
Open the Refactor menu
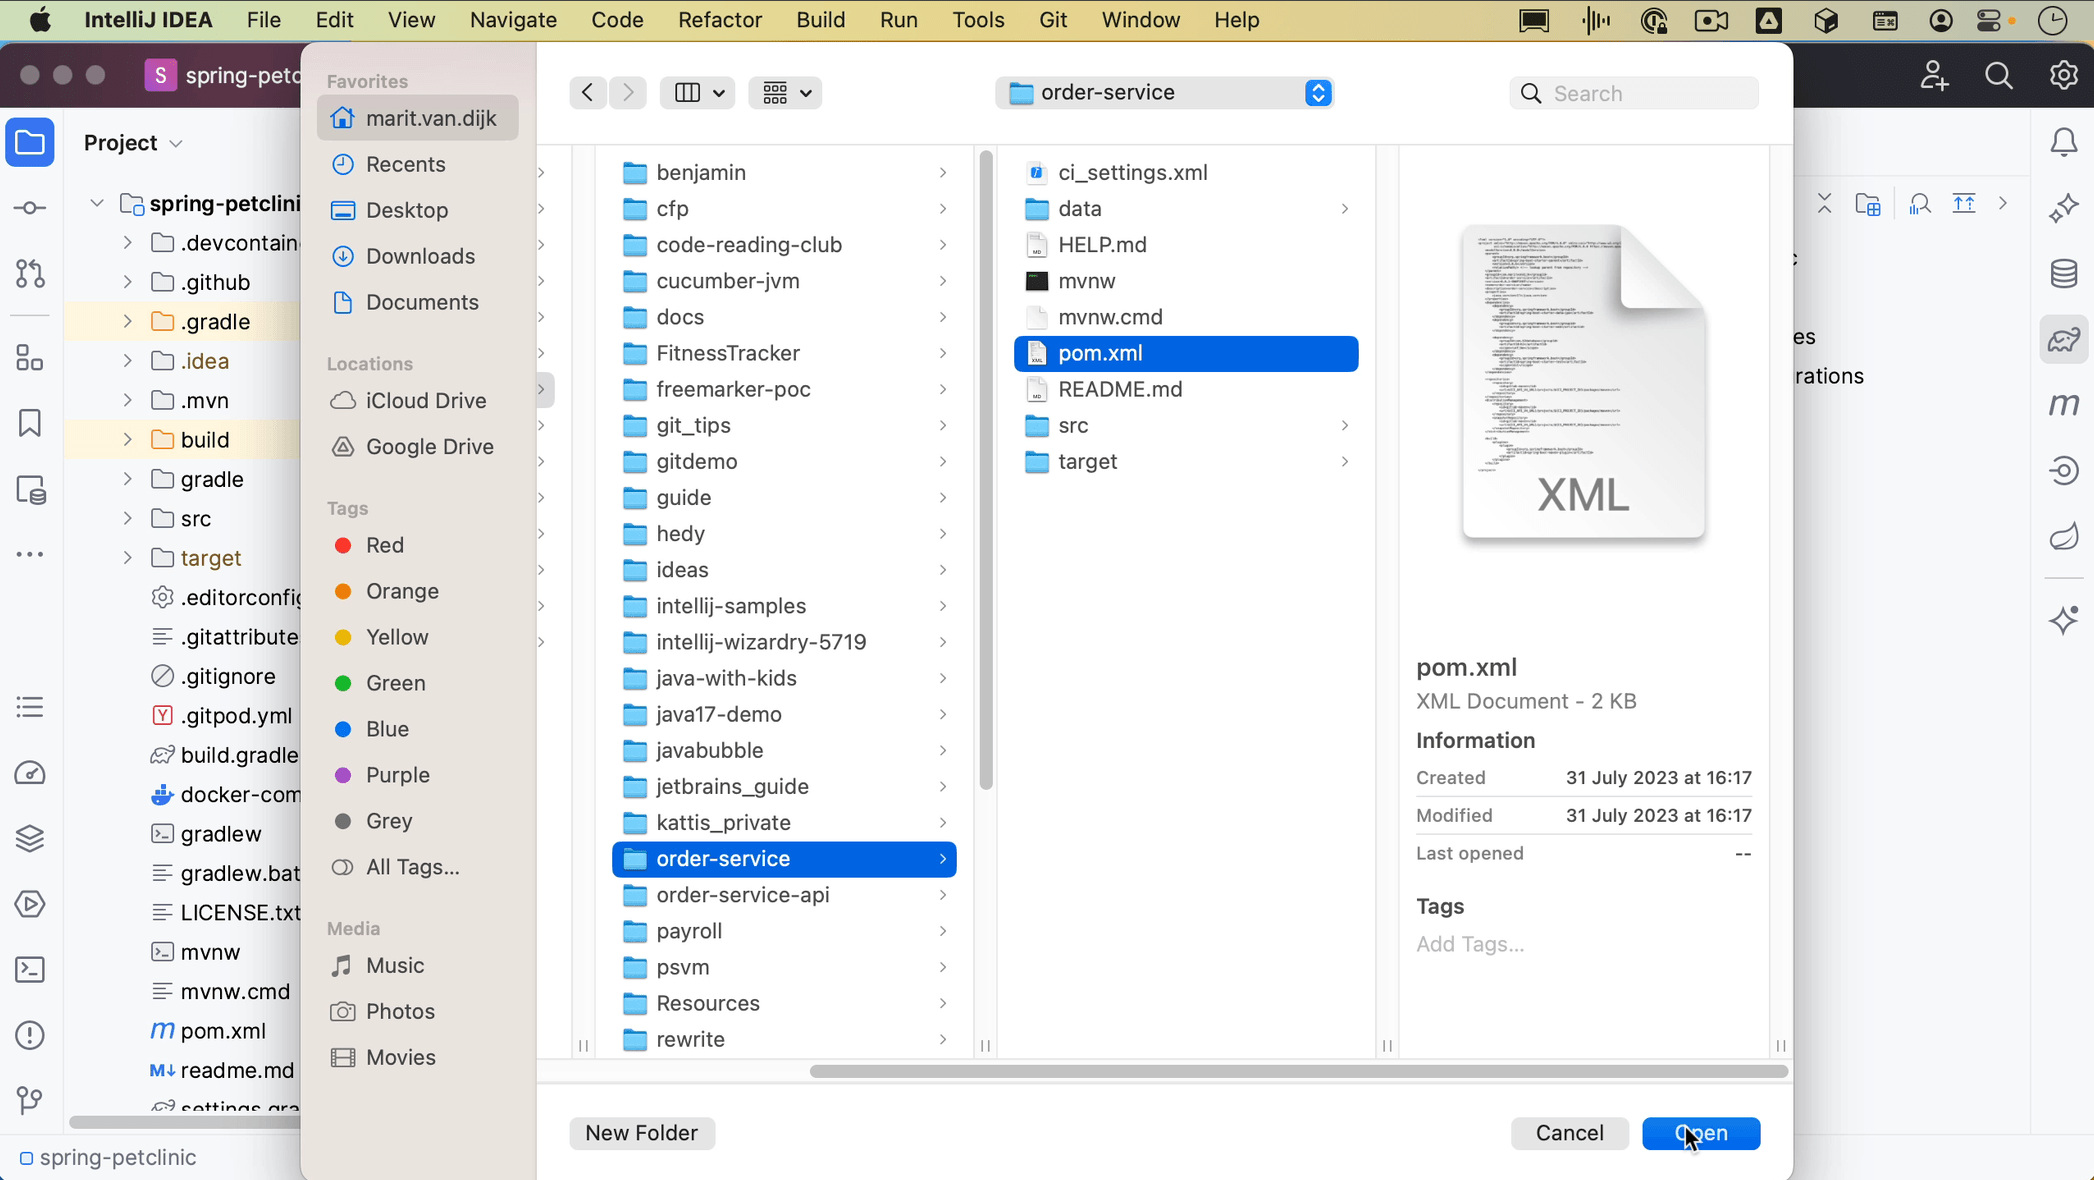(719, 20)
